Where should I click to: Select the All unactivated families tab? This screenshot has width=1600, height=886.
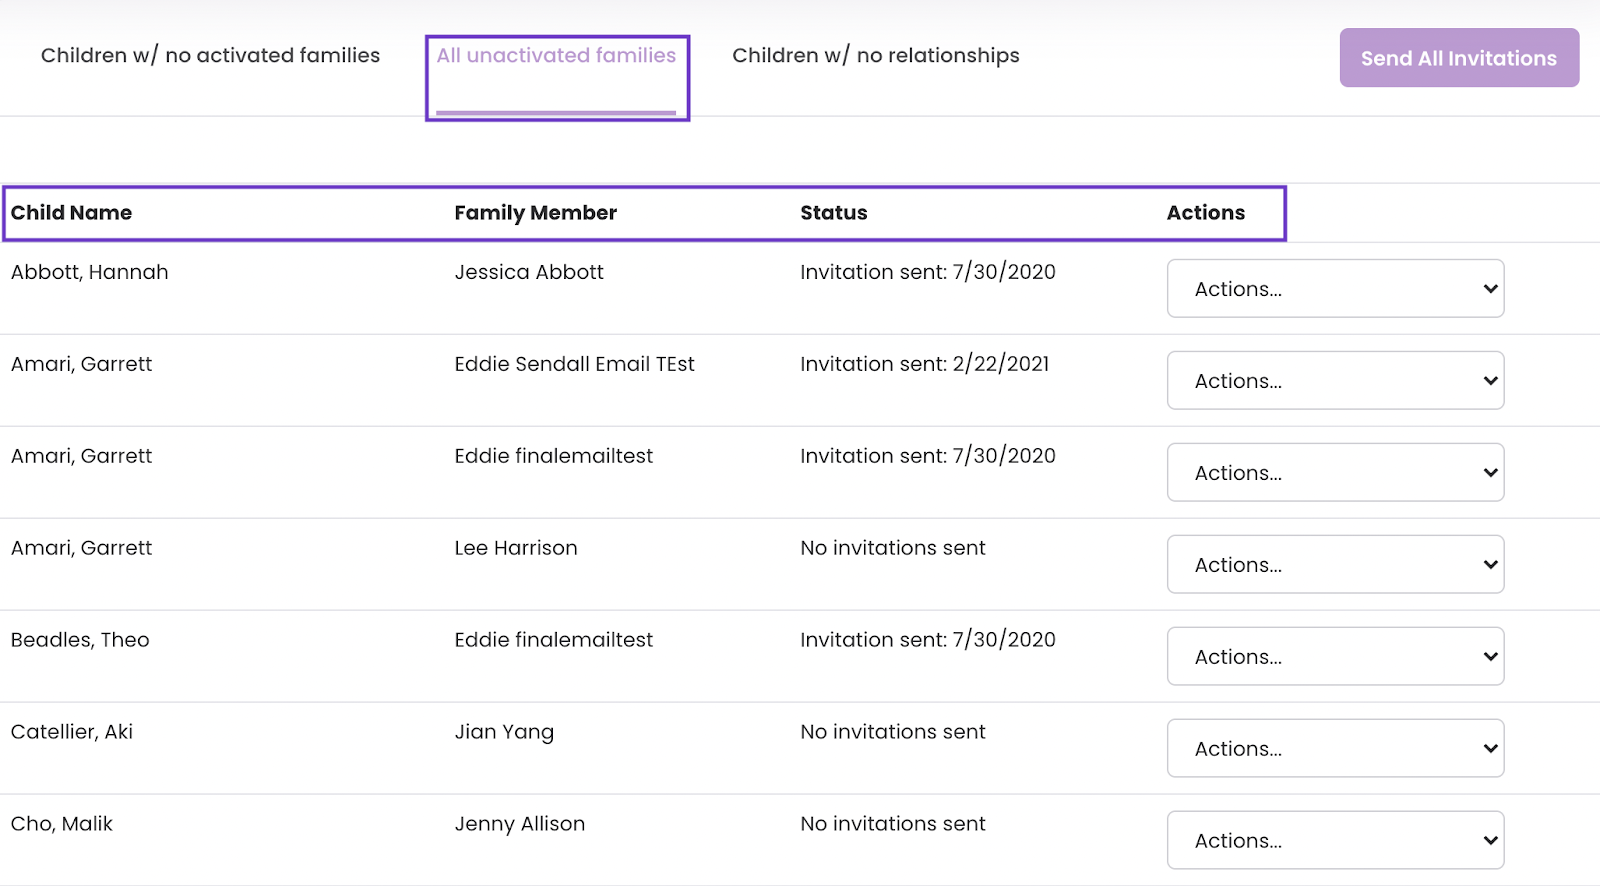[x=556, y=56]
